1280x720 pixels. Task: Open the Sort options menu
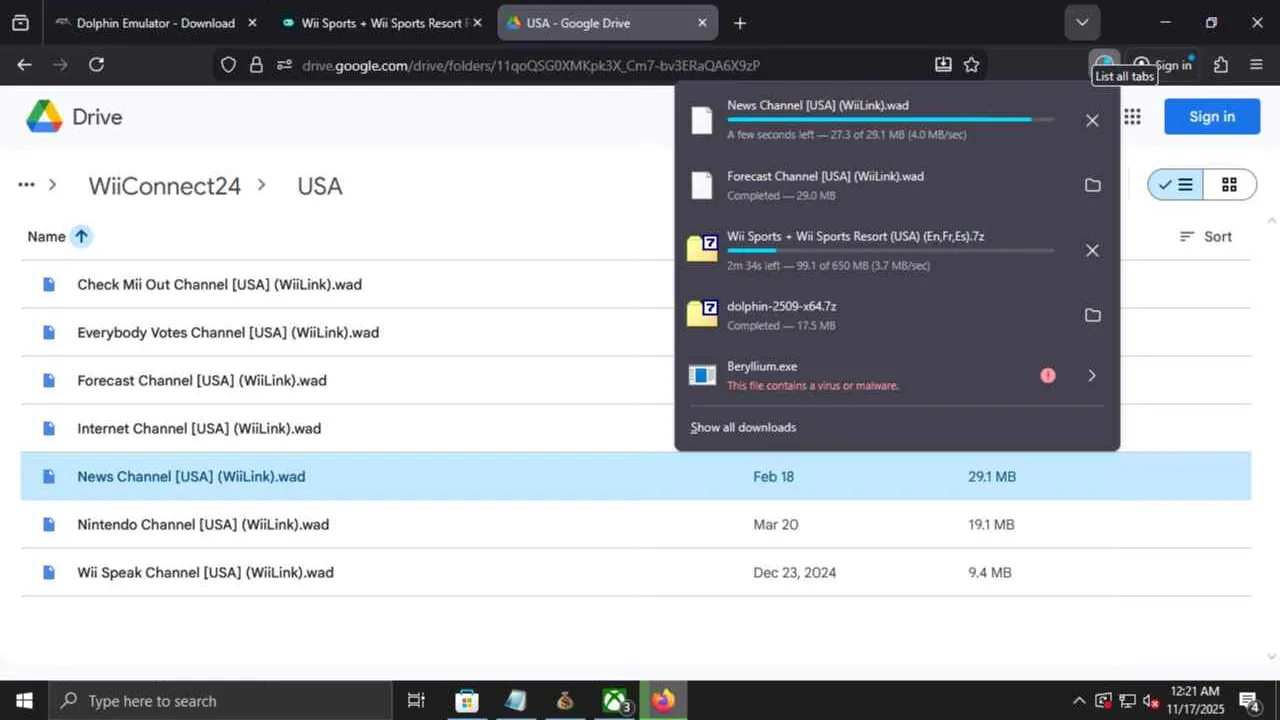pyautogui.click(x=1206, y=237)
